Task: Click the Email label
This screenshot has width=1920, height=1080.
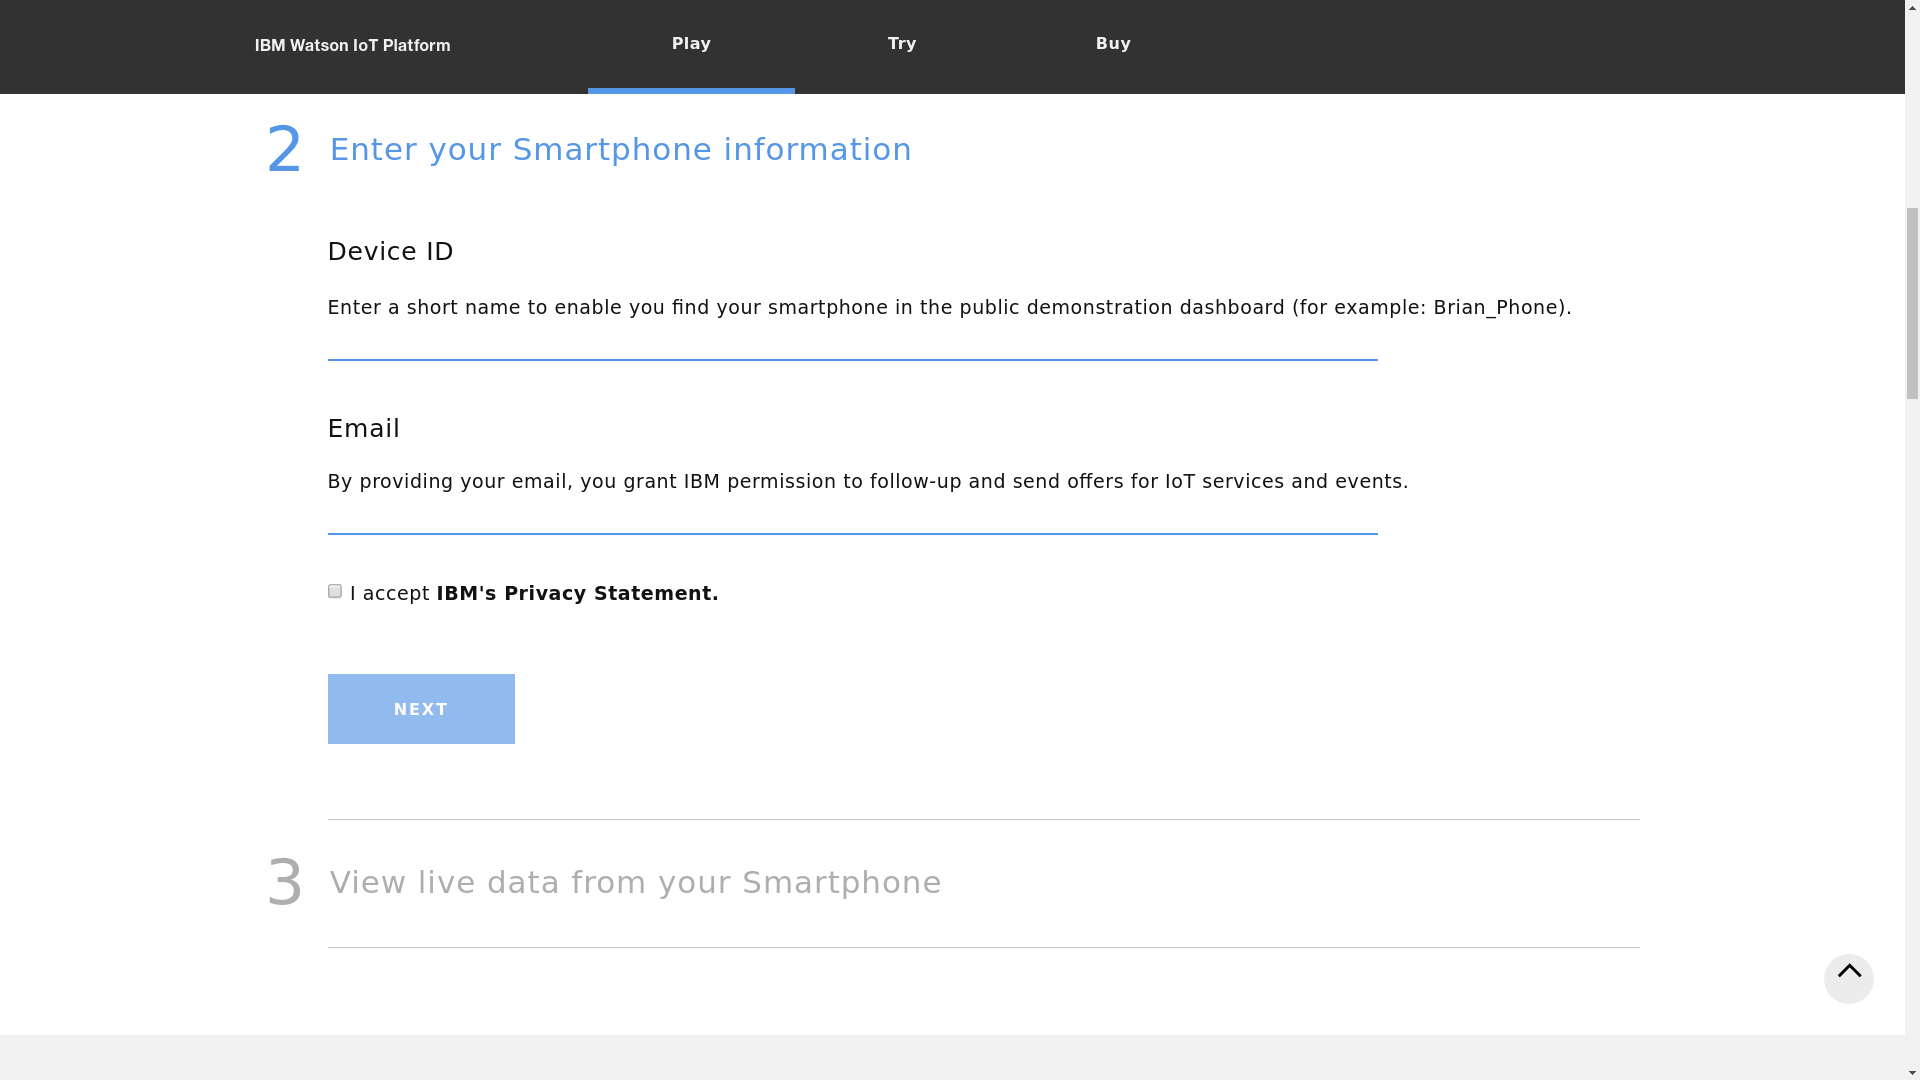Action: [x=364, y=428]
